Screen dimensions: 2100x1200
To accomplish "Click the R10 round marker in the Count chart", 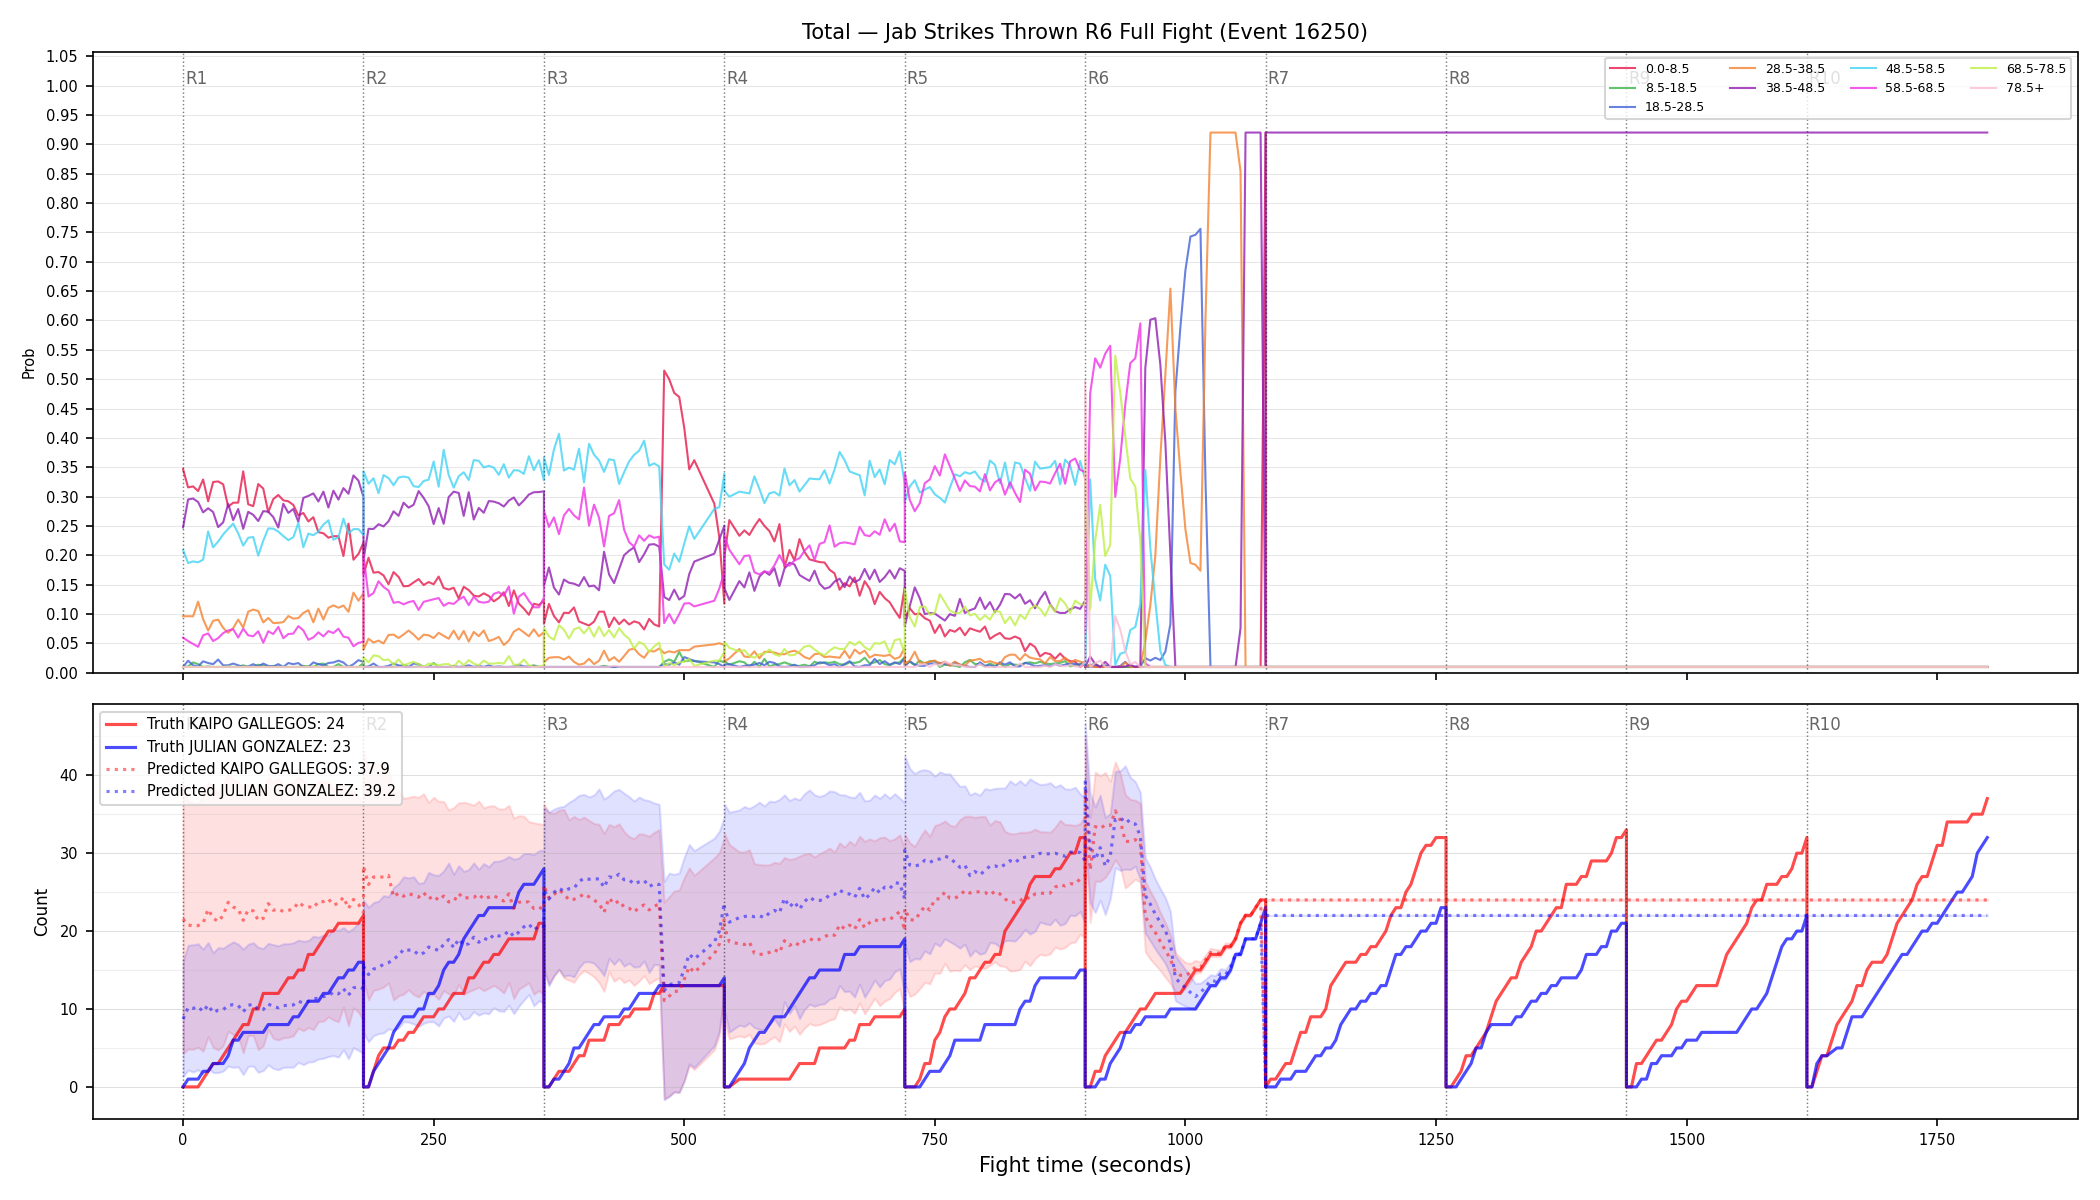I will tap(1824, 724).
